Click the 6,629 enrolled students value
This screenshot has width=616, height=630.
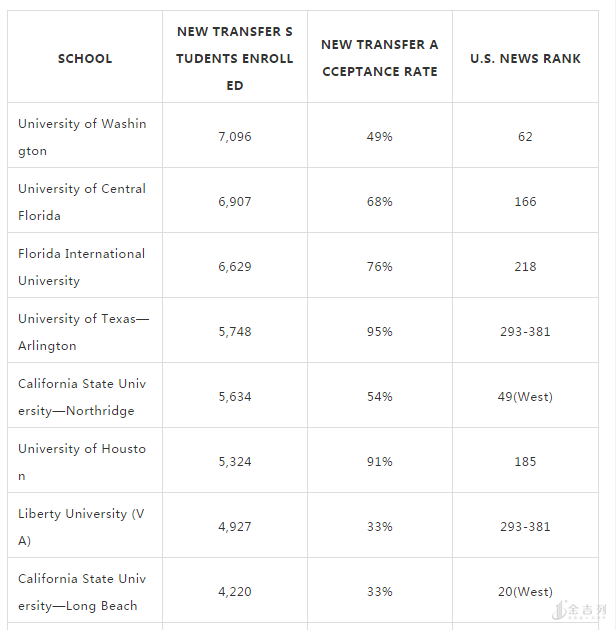coord(235,266)
